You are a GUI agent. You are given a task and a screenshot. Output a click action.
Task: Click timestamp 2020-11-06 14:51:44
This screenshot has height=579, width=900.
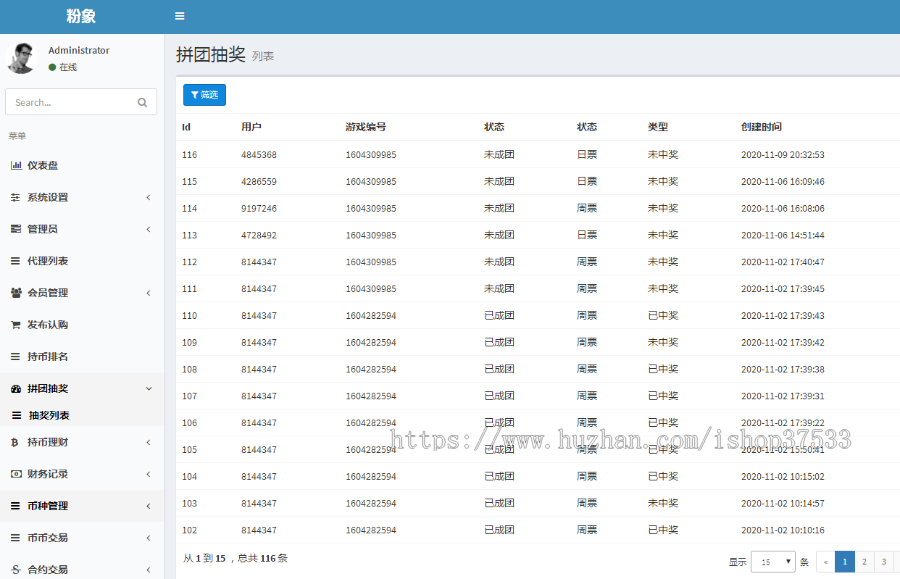click(783, 235)
